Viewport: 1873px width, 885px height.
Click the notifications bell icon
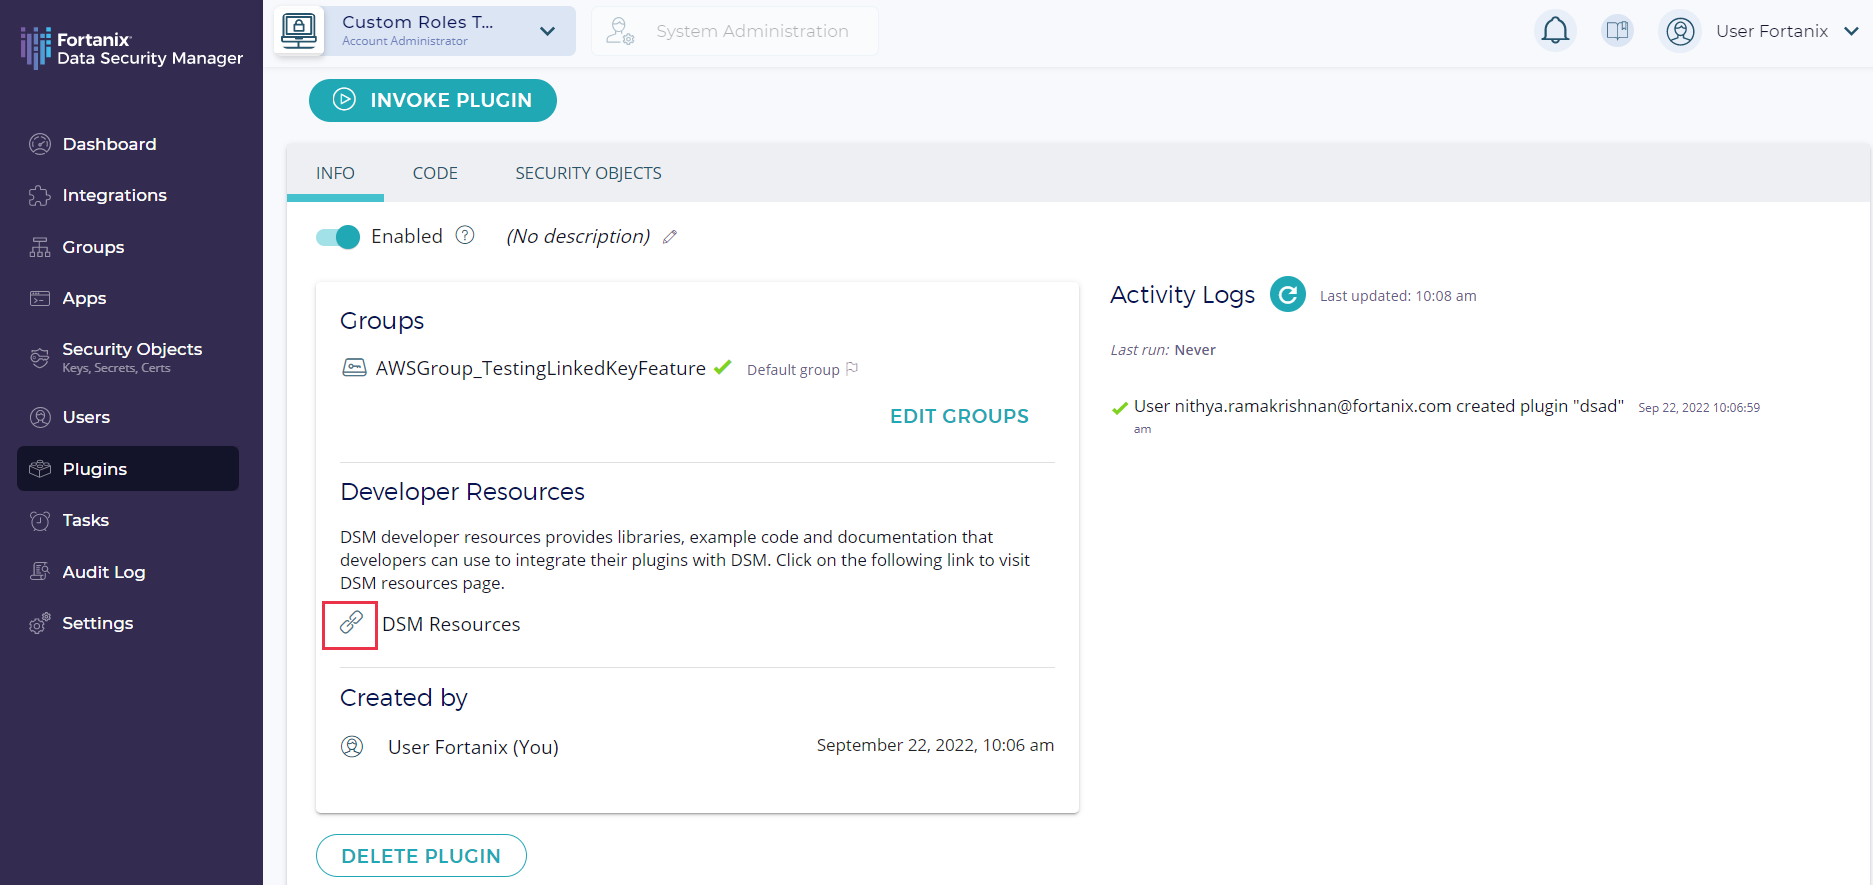point(1555,31)
